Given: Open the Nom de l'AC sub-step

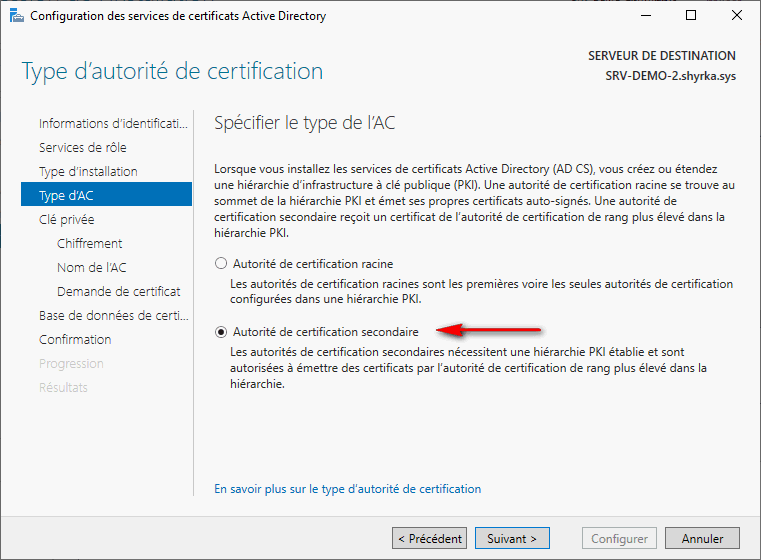Looking at the screenshot, I should coord(92,267).
